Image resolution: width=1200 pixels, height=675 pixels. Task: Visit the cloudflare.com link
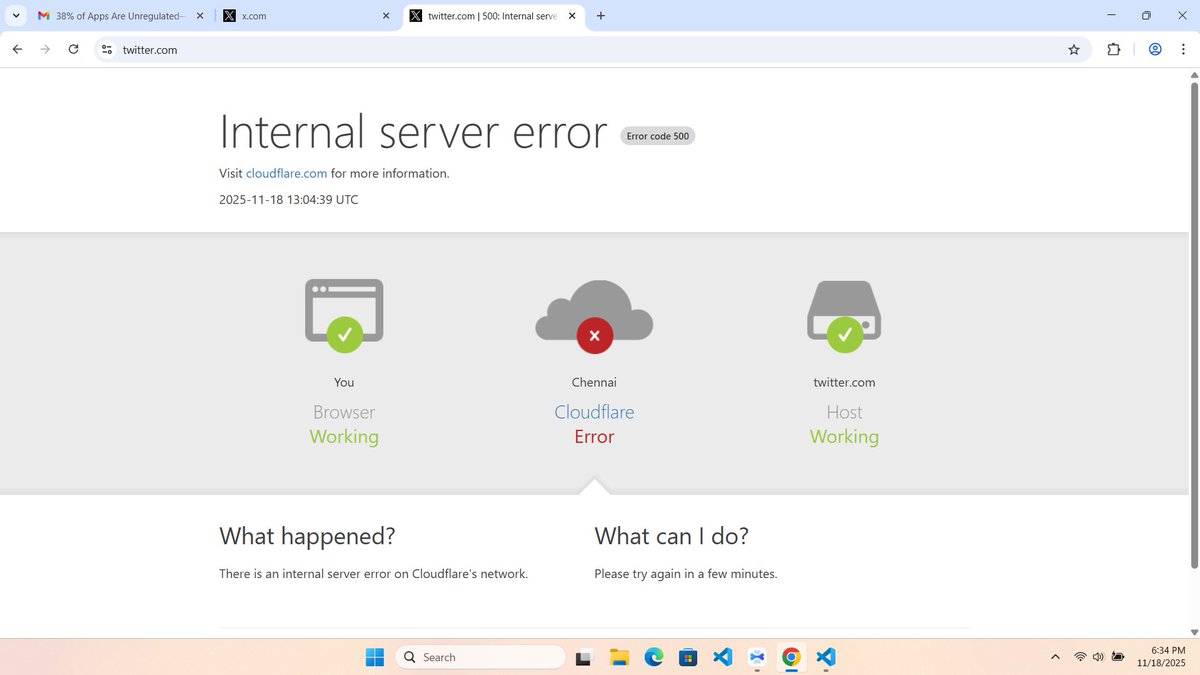click(x=286, y=173)
